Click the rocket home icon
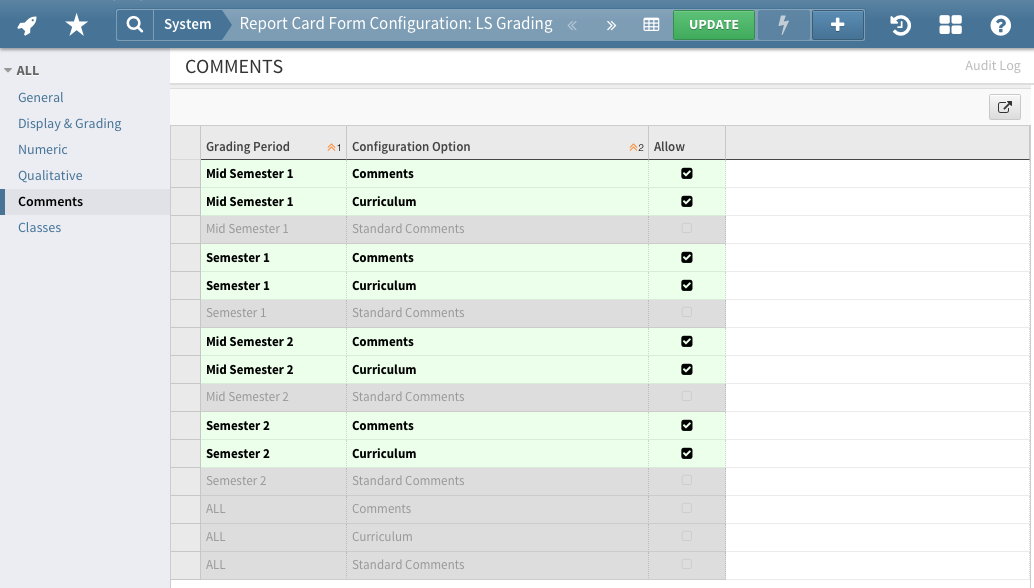Viewport: 1034px width, 588px height. pos(27,24)
